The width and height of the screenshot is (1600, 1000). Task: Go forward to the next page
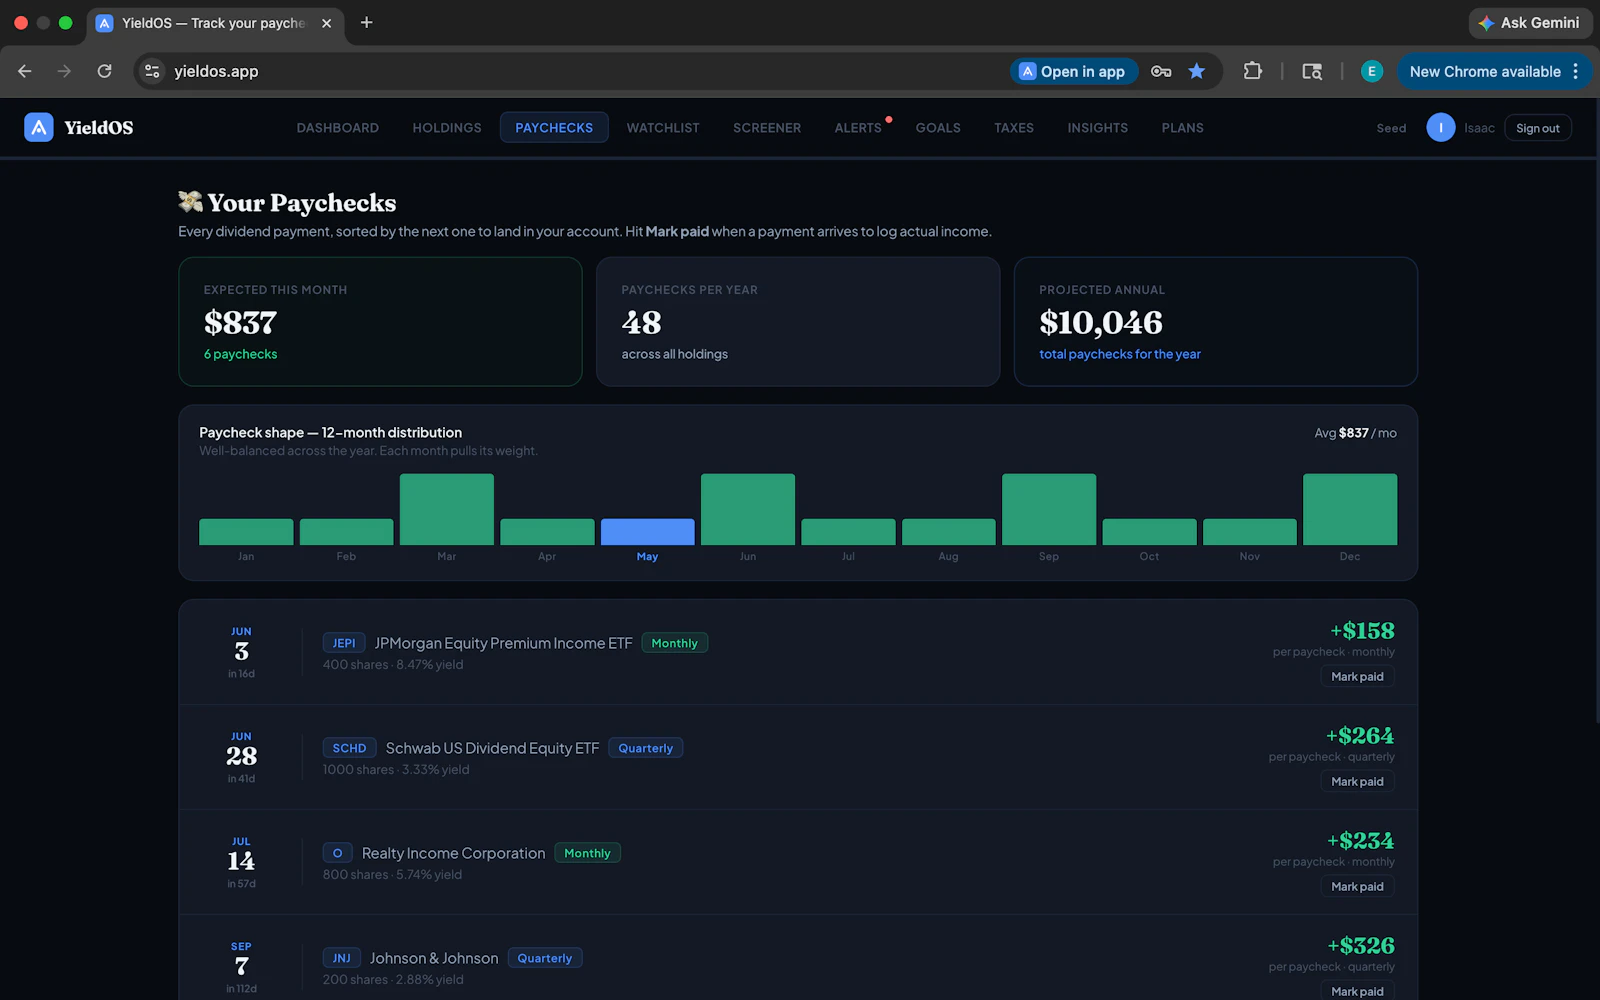point(65,71)
